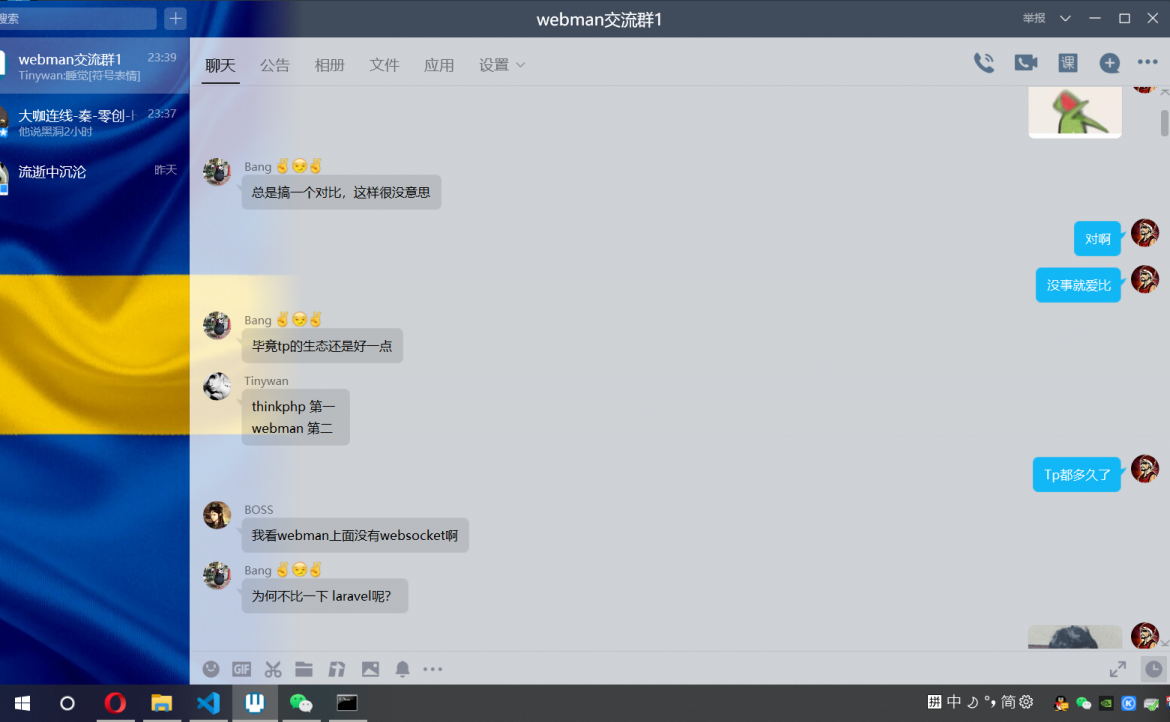
Task: Open Opera browser from taskbar
Action: 115,703
